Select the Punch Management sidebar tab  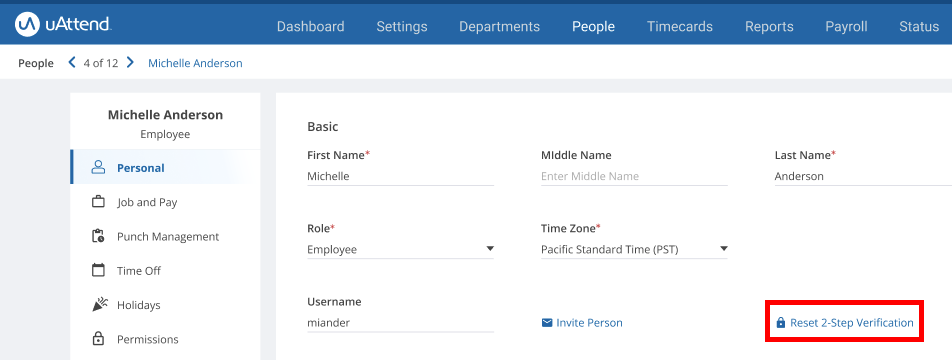tap(165, 236)
